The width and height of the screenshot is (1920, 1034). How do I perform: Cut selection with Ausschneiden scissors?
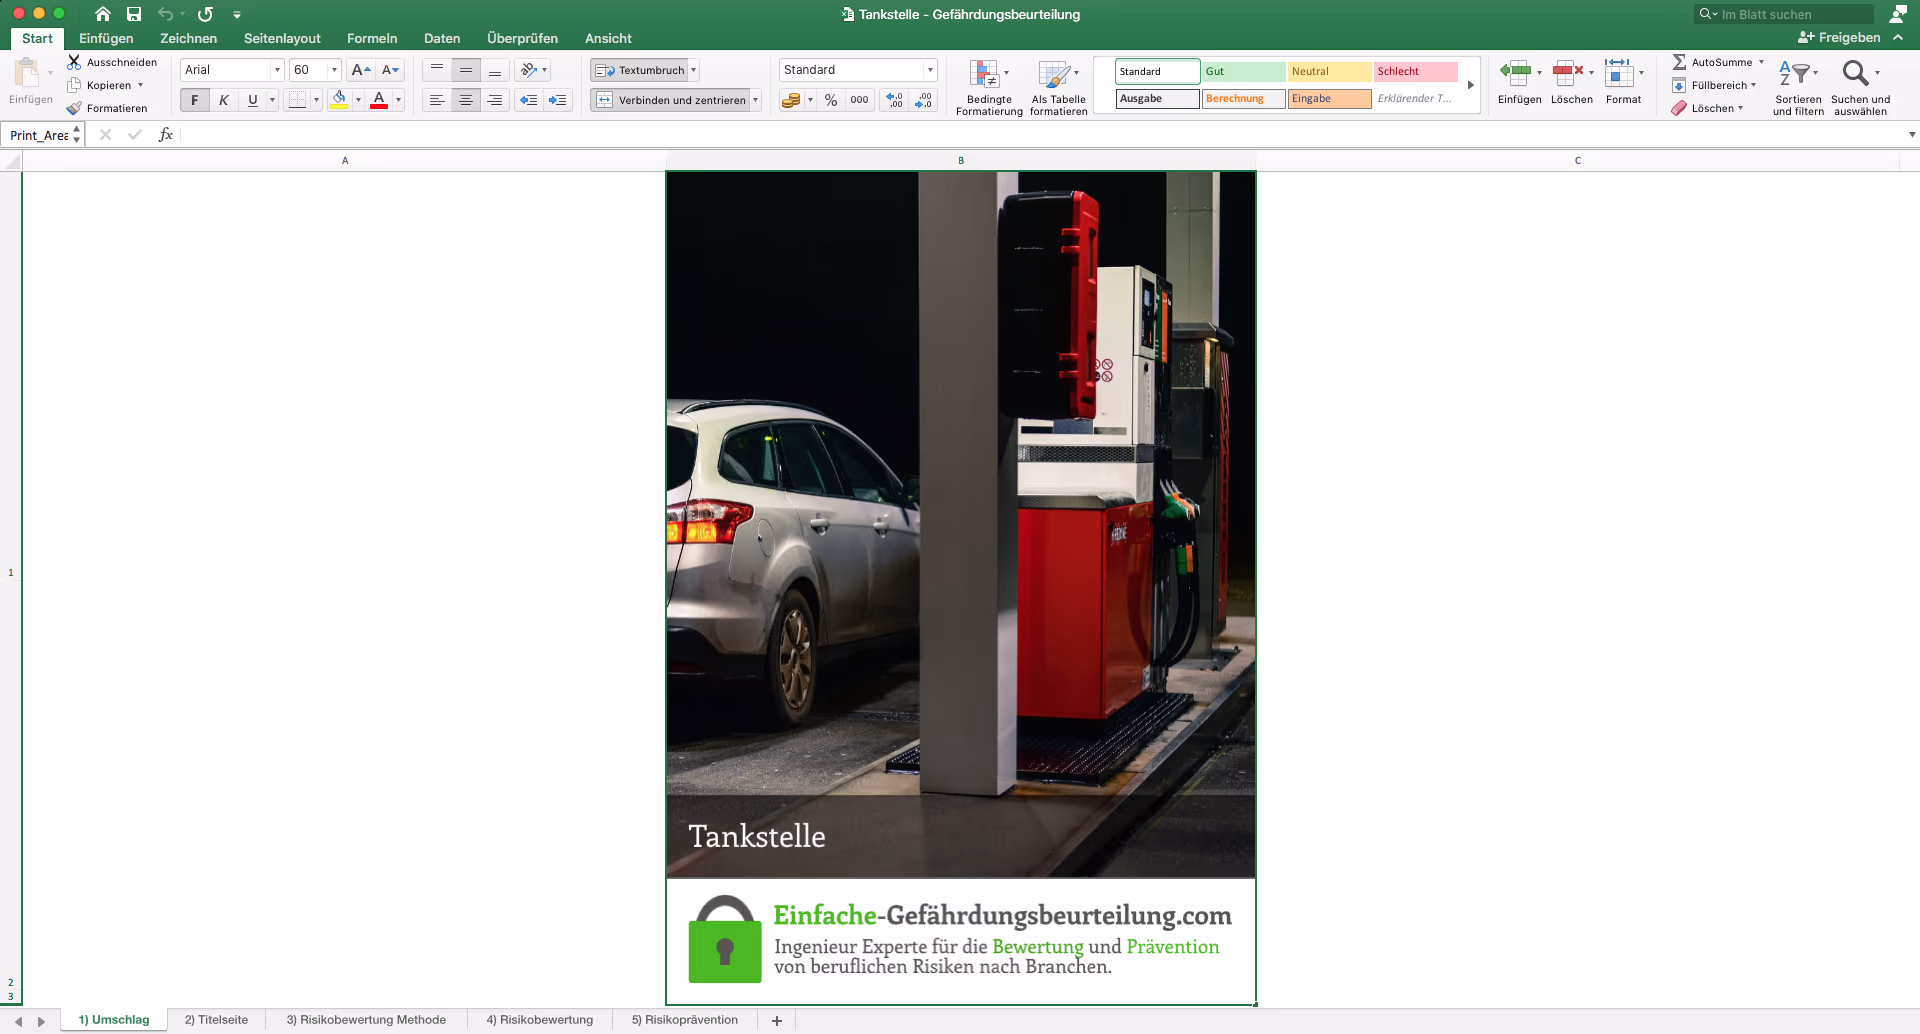pos(74,62)
